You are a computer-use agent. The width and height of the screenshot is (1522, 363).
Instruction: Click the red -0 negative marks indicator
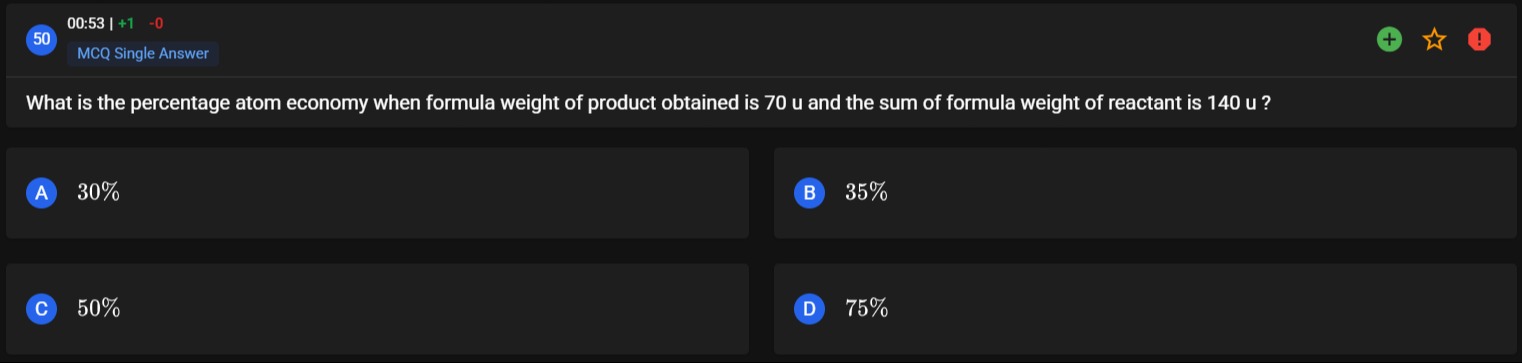pos(155,23)
